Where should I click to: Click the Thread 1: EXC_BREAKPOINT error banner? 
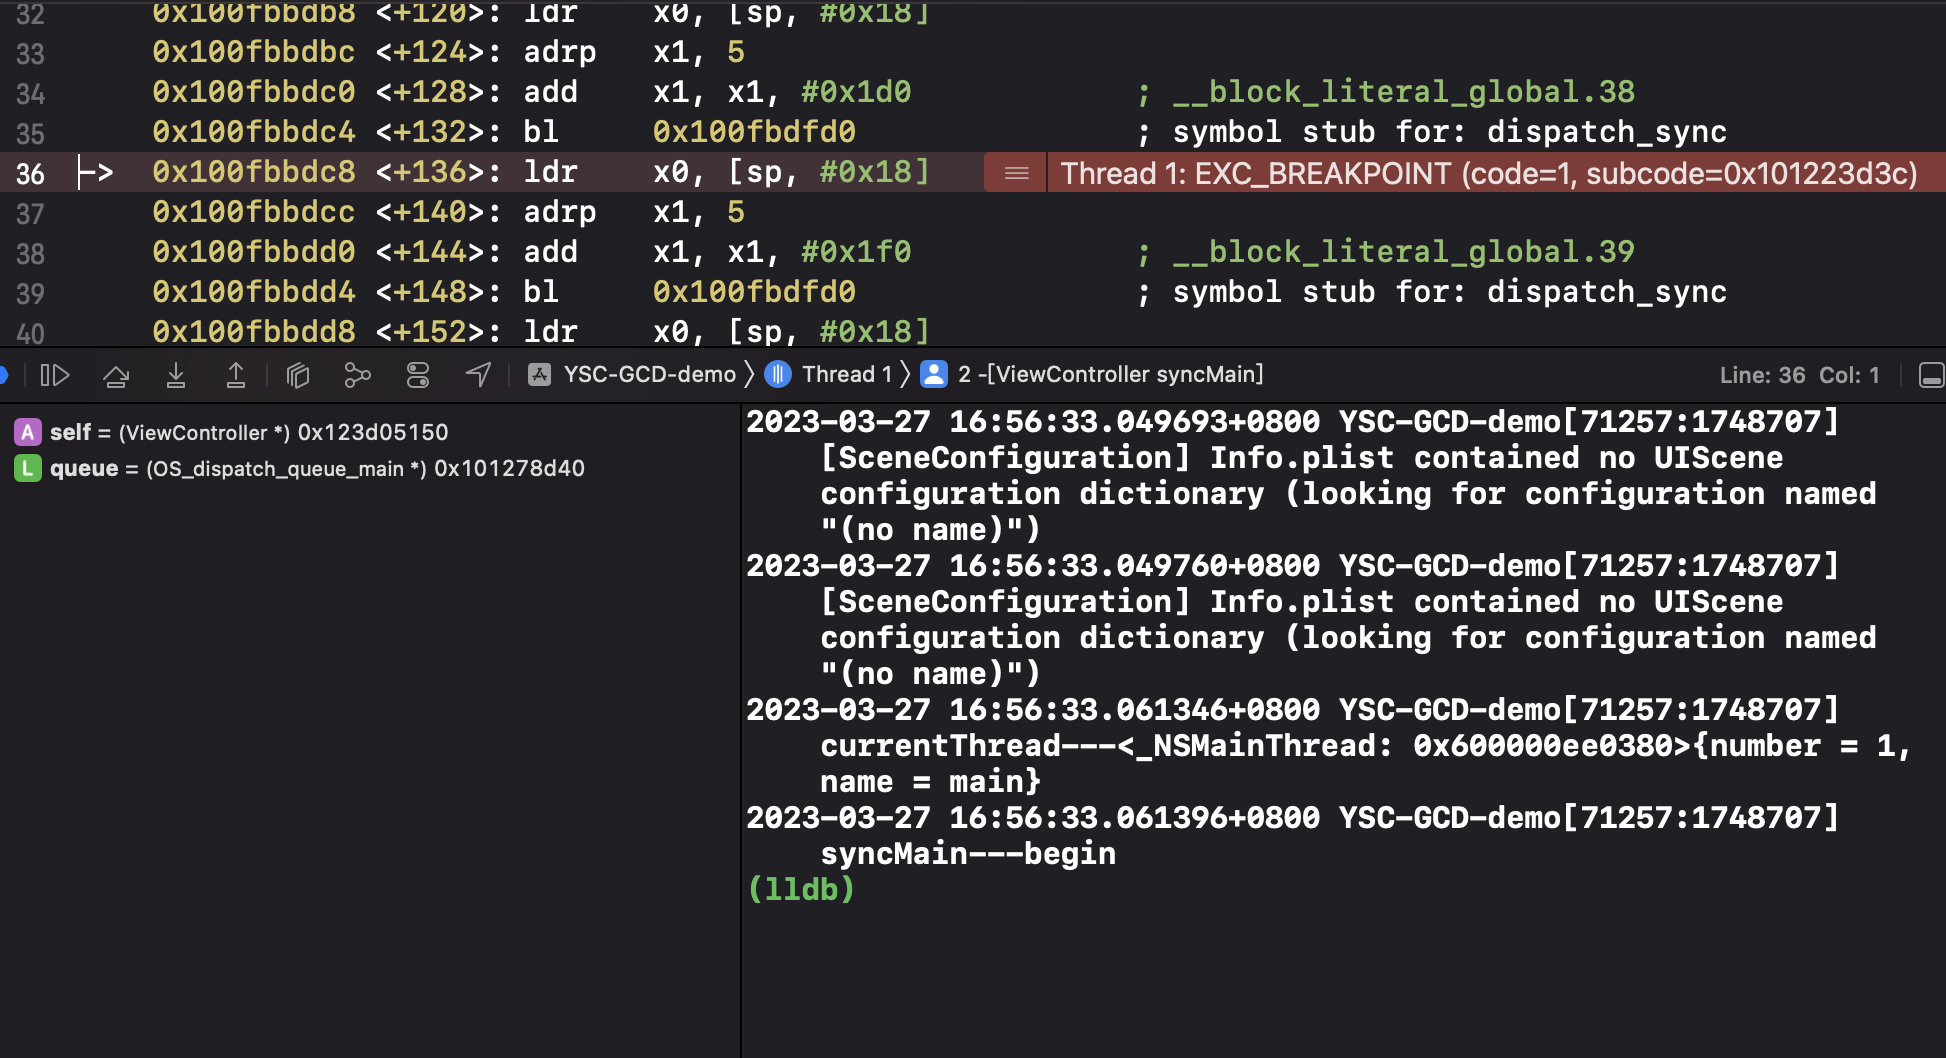pyautogui.click(x=1489, y=173)
